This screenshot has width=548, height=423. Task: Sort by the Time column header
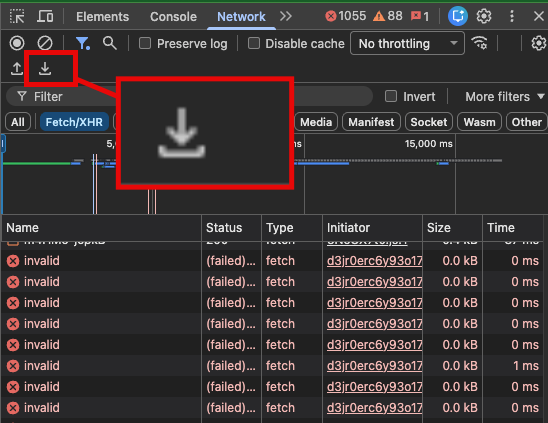pos(513,228)
